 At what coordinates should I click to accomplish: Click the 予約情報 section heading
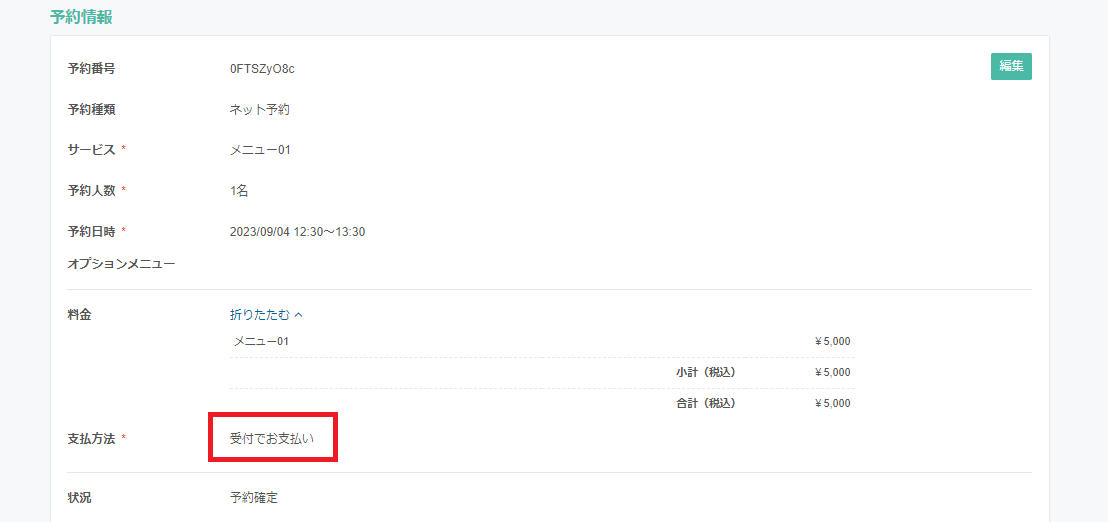pos(81,18)
